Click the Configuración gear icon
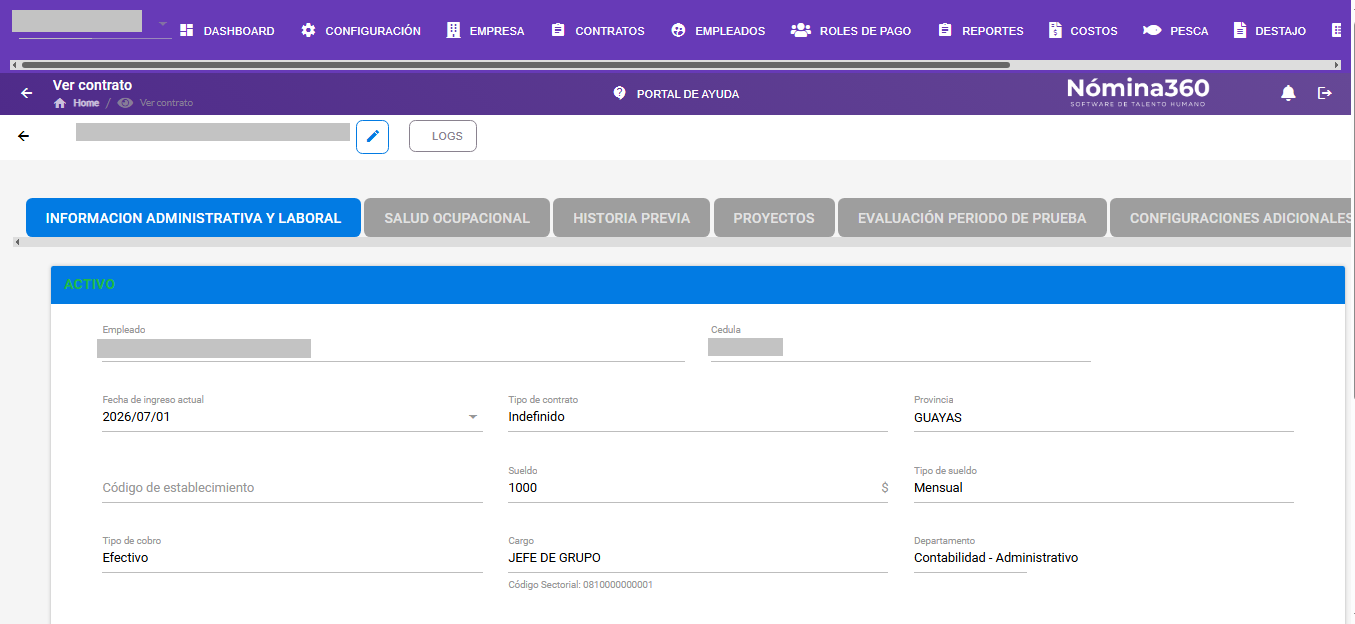 point(308,31)
